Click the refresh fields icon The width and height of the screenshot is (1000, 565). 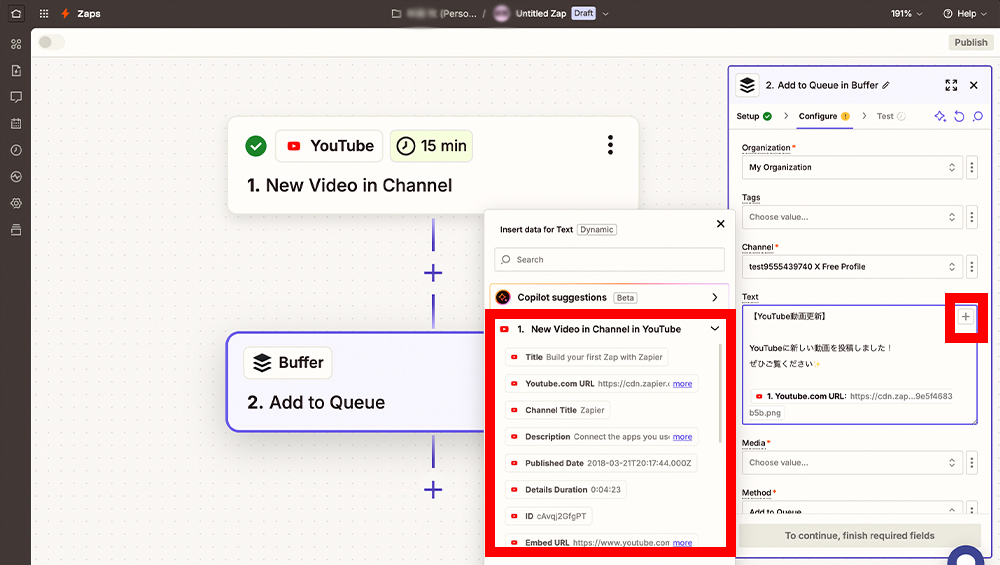tap(959, 116)
